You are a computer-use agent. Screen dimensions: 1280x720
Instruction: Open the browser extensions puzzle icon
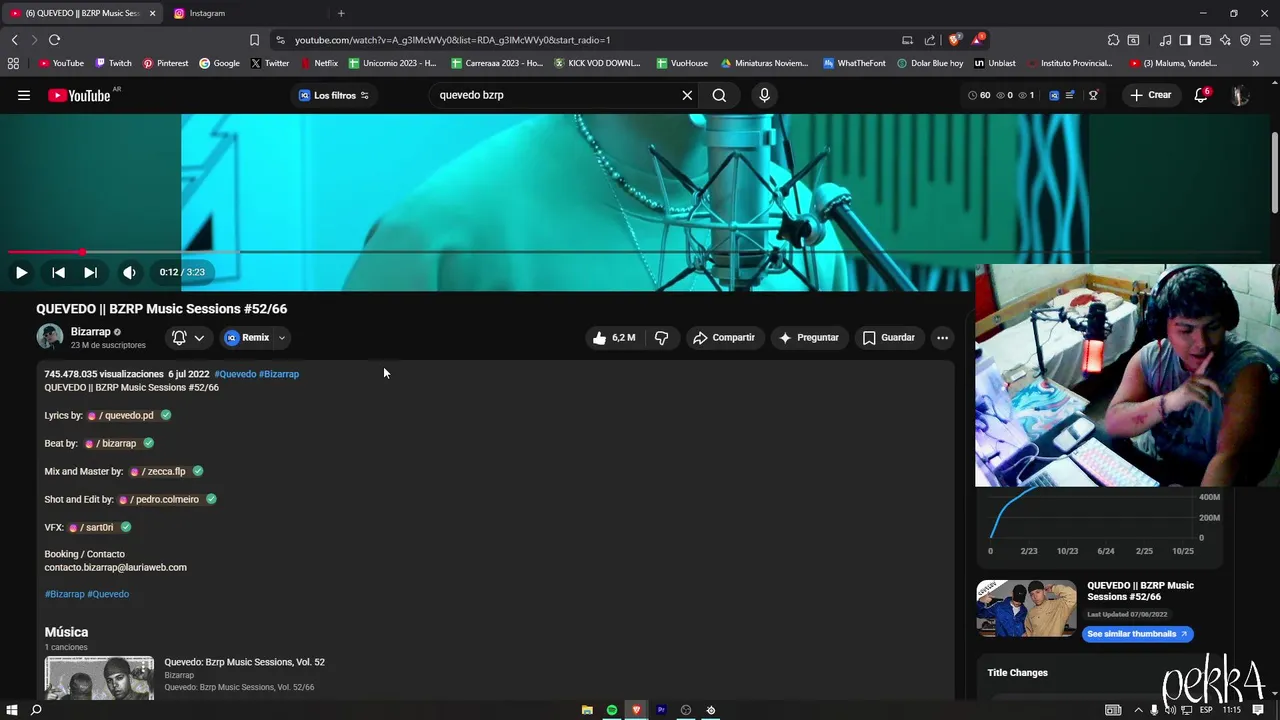1113,40
